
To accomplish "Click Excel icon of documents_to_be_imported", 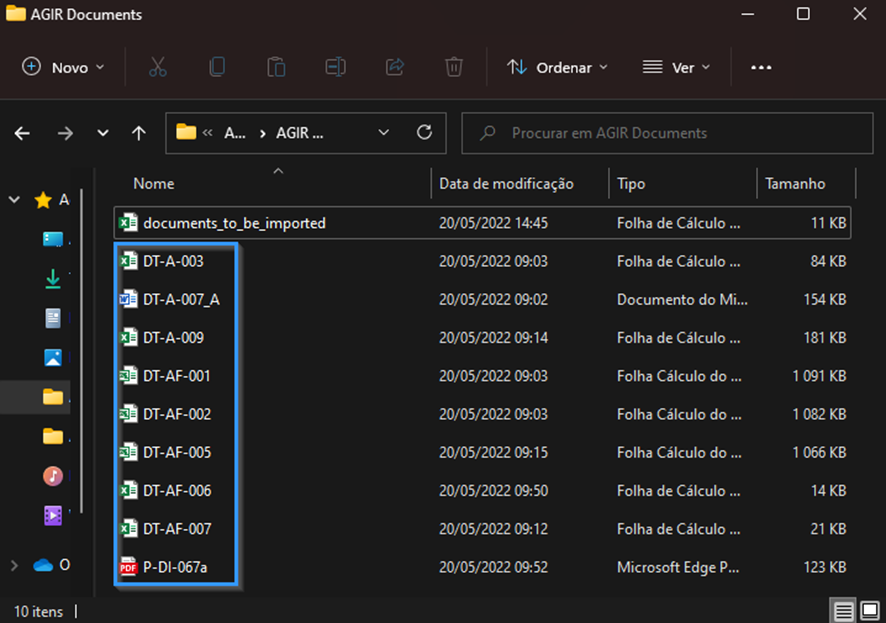I will [128, 223].
